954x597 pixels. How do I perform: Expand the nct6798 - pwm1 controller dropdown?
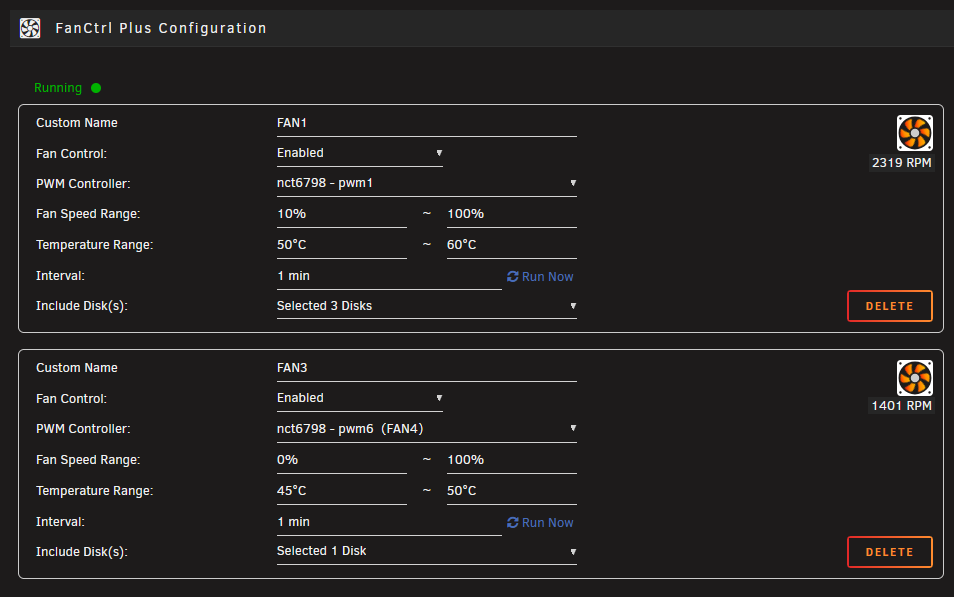427,183
